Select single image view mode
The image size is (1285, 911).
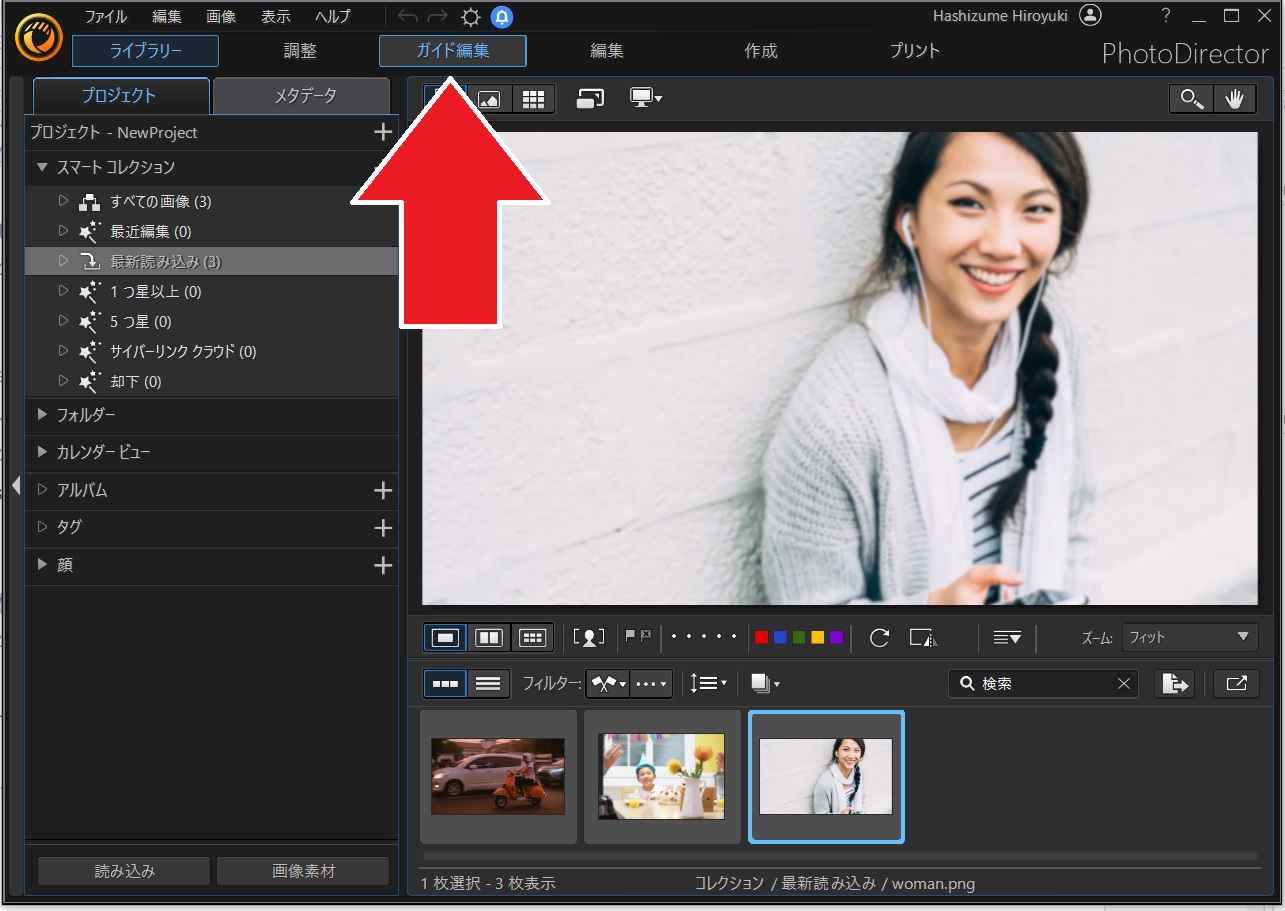pos(446,637)
